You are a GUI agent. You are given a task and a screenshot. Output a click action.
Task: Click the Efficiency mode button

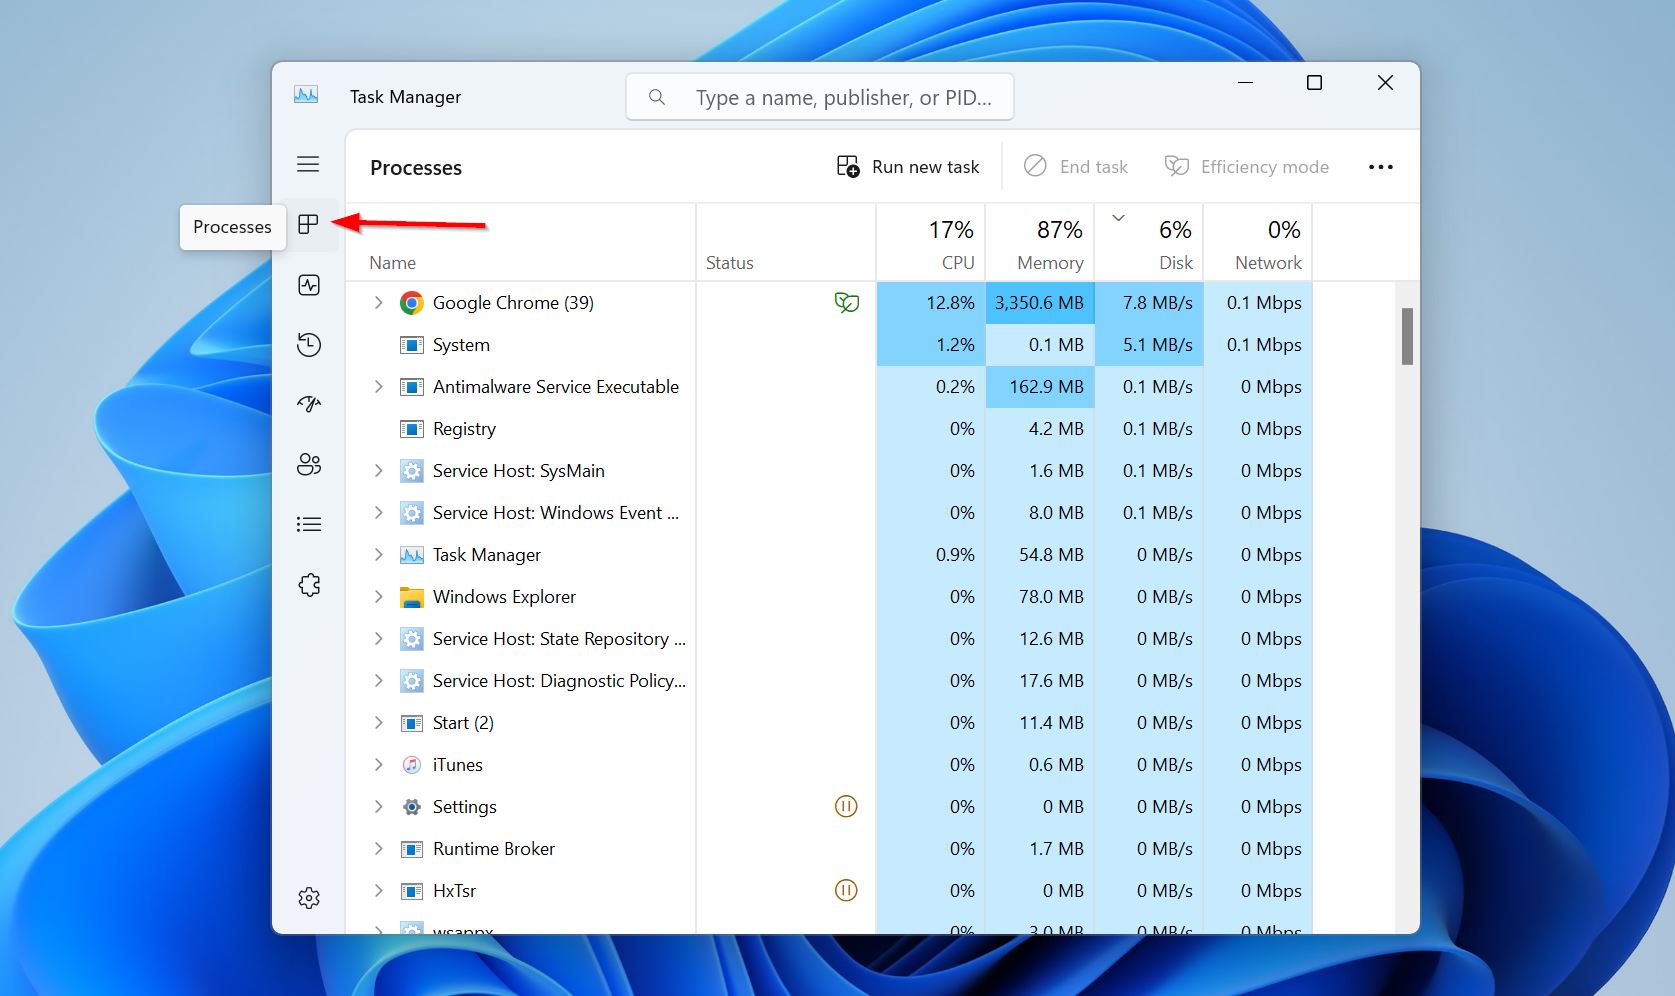(x=1247, y=167)
